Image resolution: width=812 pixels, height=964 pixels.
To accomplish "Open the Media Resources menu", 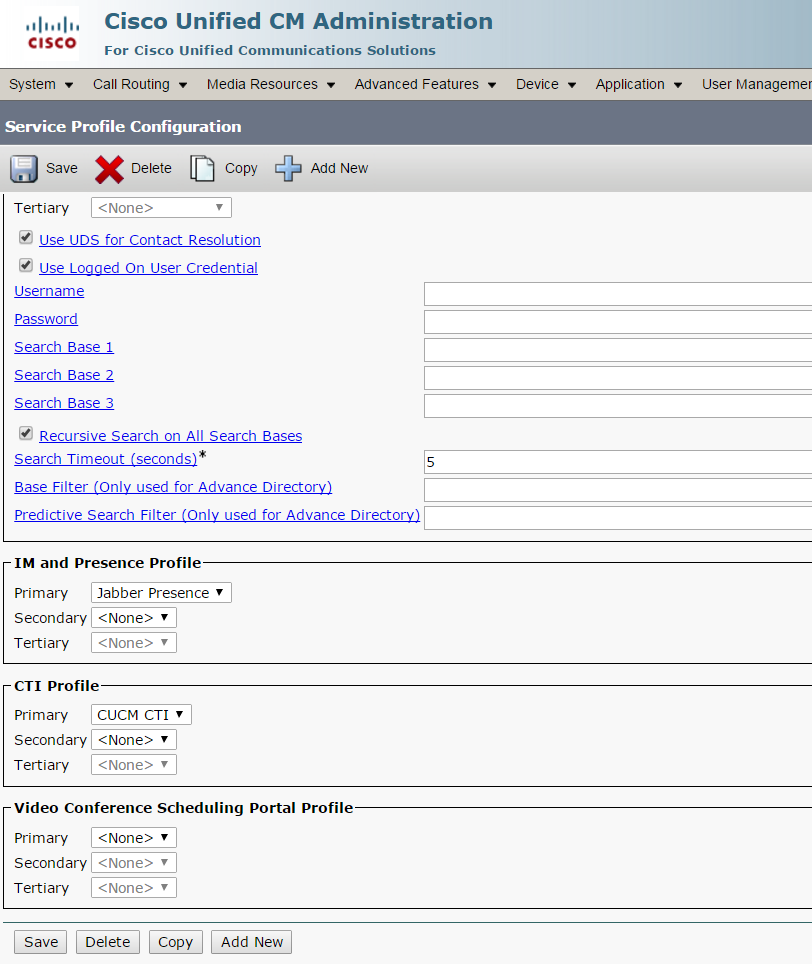I will (x=270, y=84).
